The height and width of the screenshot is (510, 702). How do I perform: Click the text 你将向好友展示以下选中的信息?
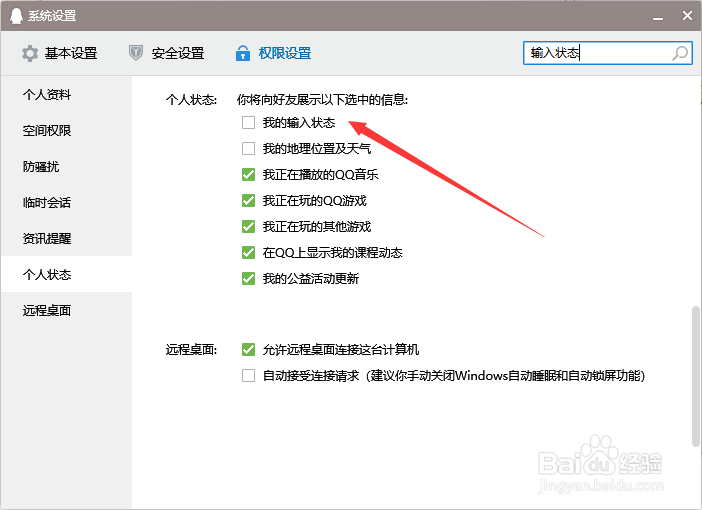pyautogui.click(x=322, y=99)
